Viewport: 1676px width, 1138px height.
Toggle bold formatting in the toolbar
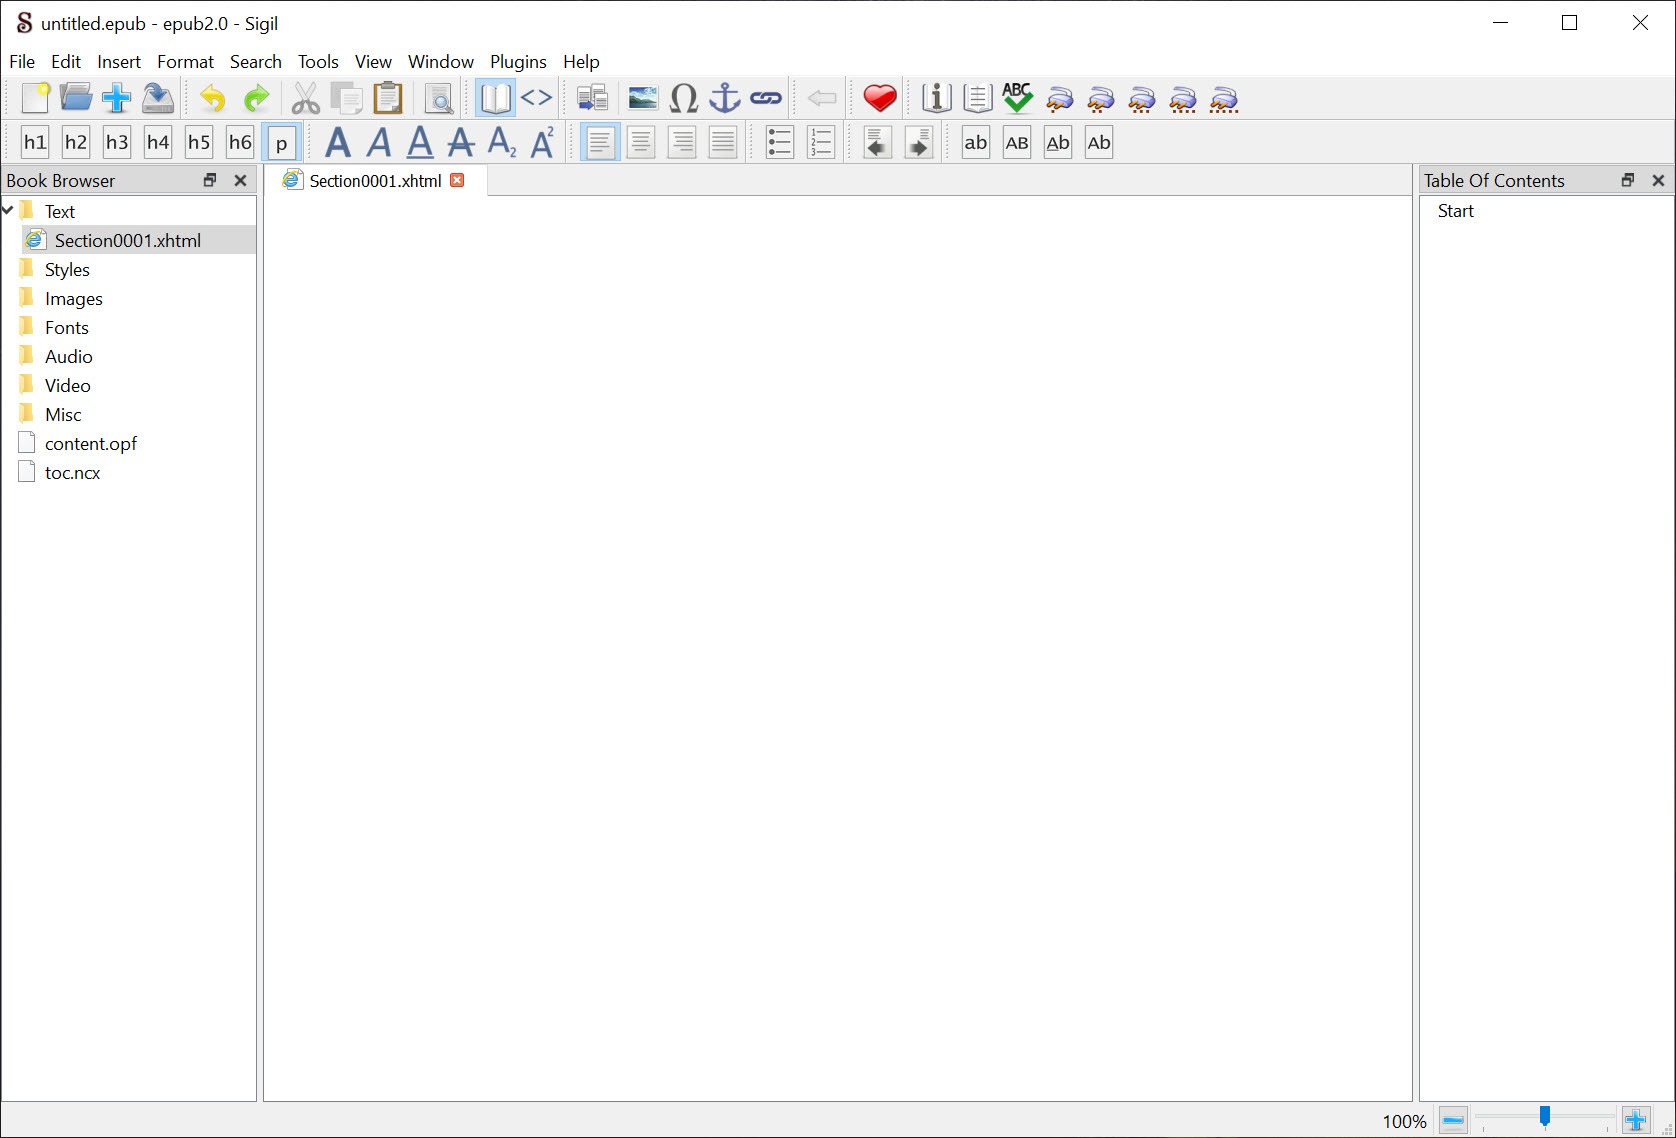[x=338, y=143]
